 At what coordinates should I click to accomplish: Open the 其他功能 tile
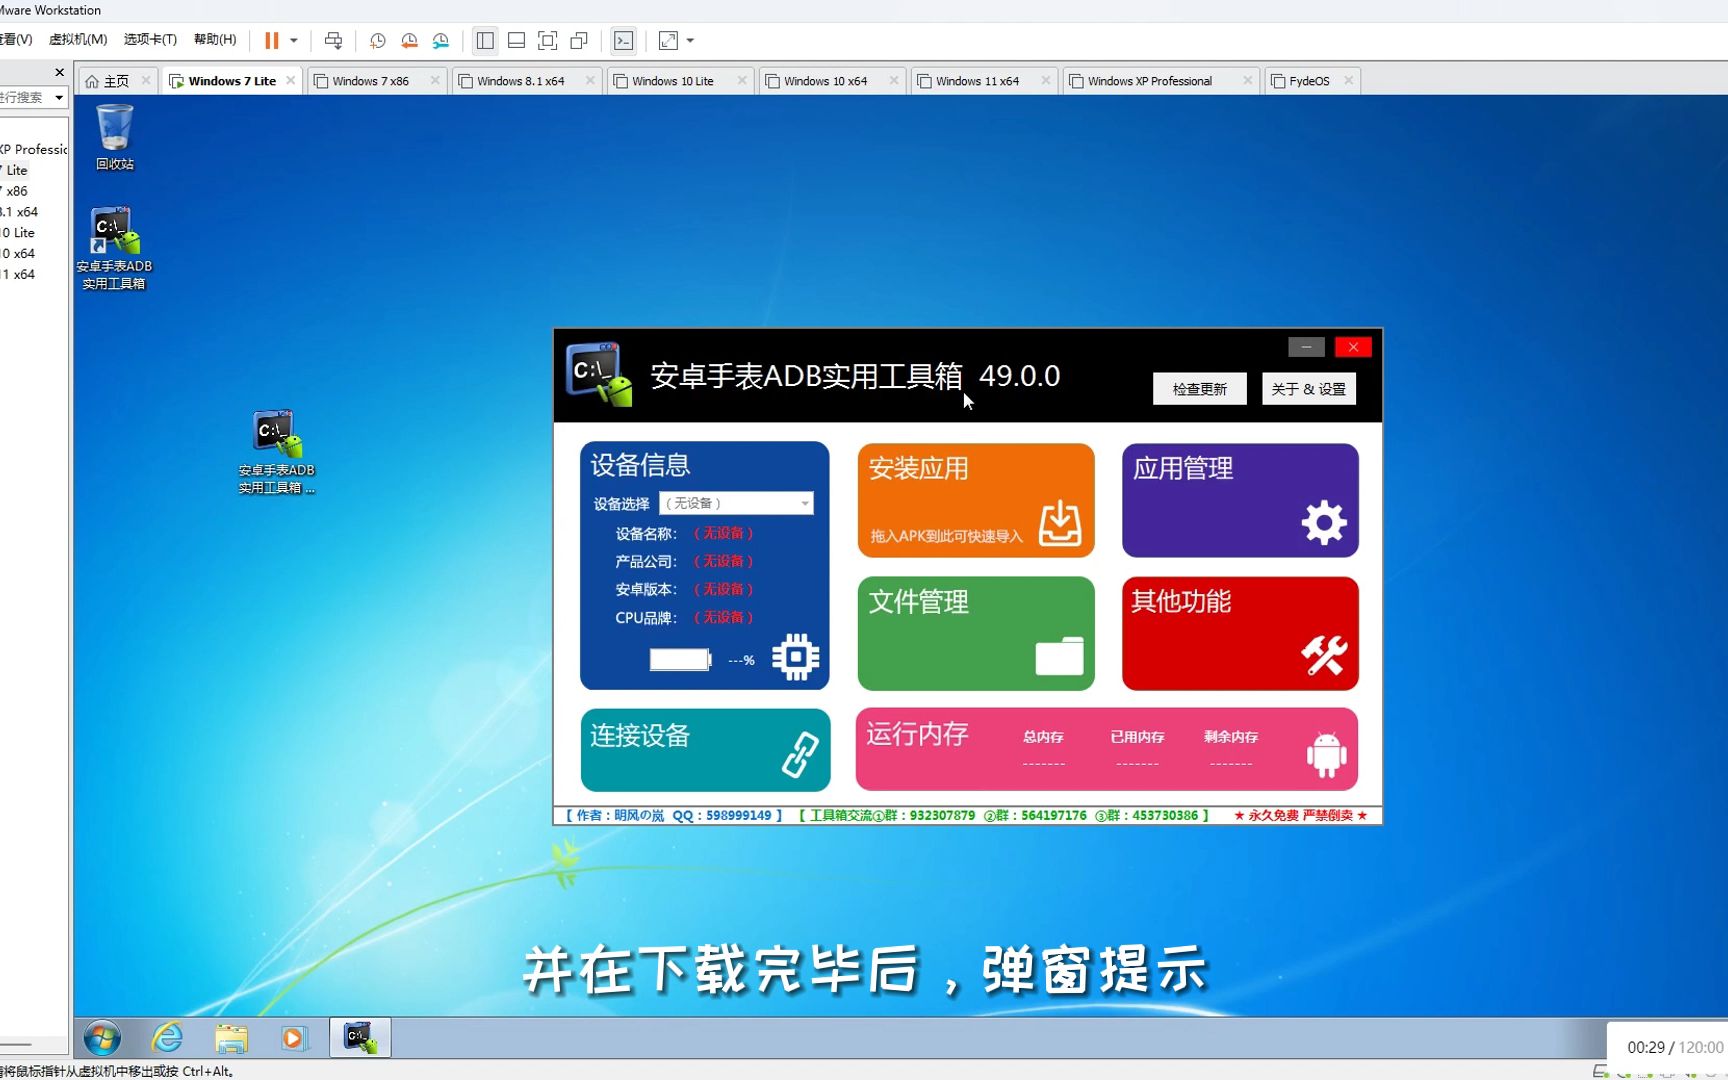1240,633
